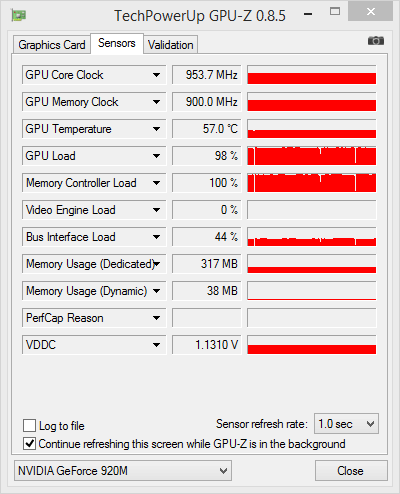This screenshot has height=494, width=400.
Task: Switch to the Validation tab
Action: [x=171, y=45]
